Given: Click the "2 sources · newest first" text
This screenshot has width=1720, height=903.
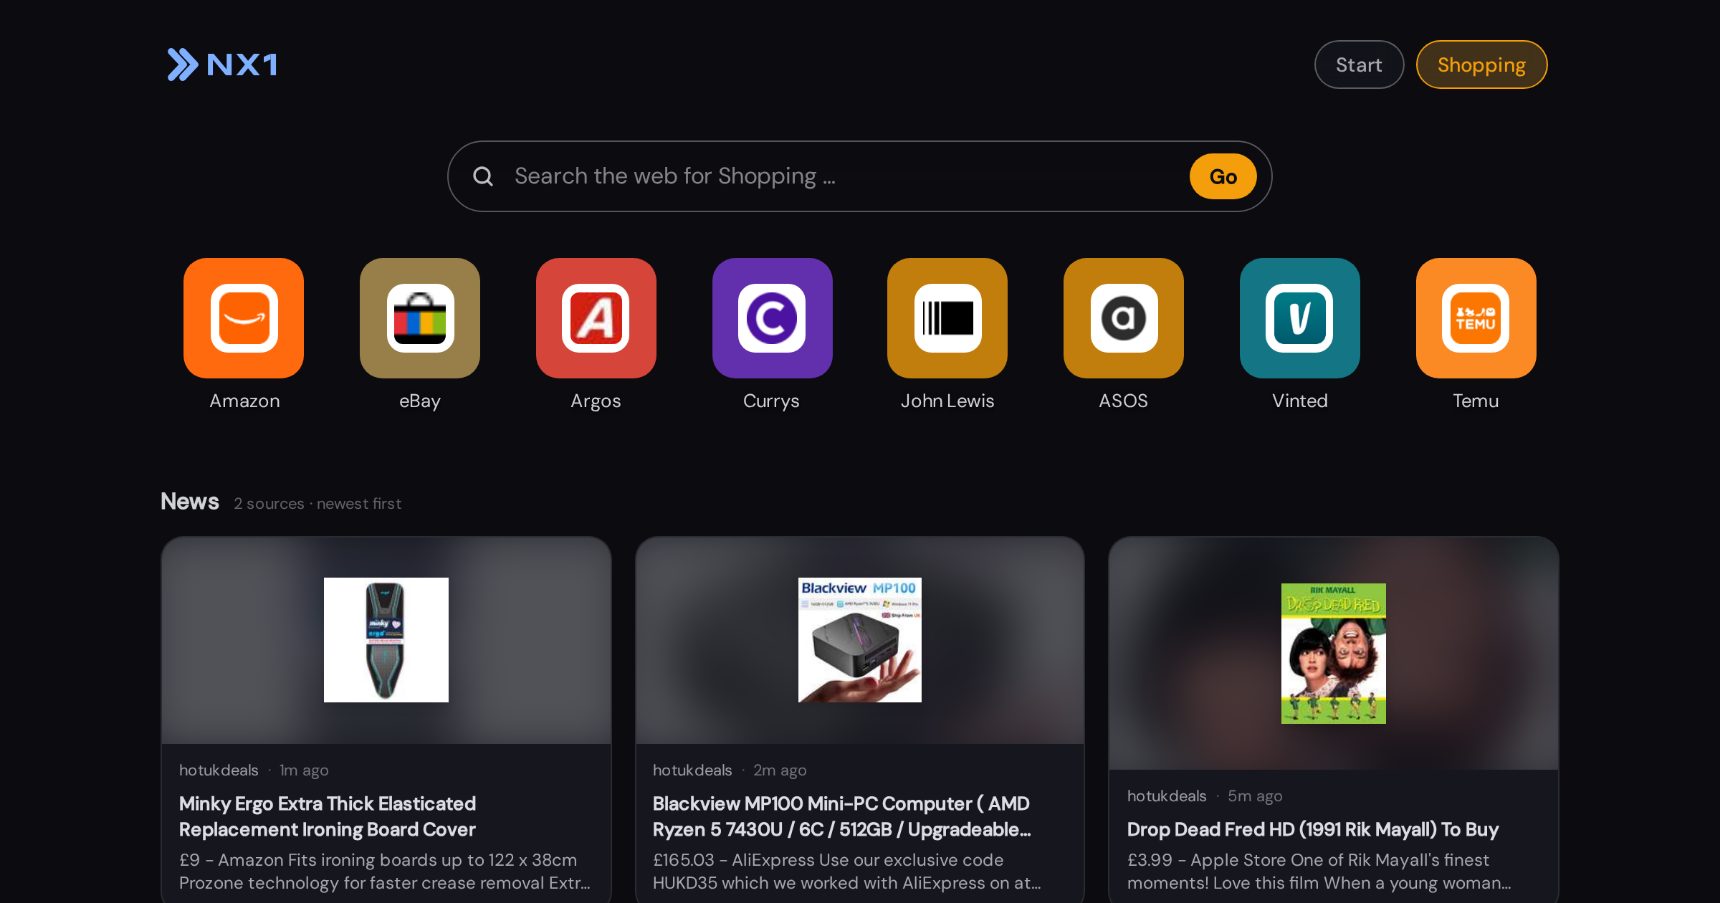Looking at the screenshot, I should pyautogui.click(x=318, y=504).
